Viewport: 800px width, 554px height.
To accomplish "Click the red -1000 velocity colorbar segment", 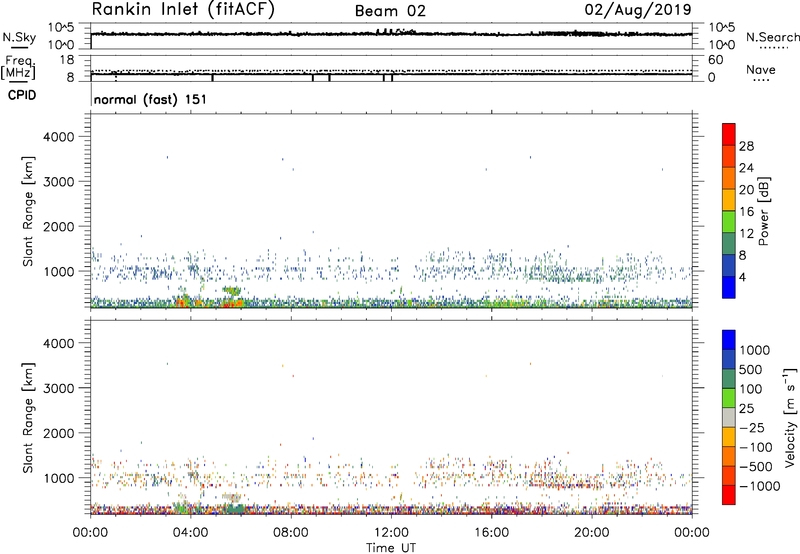I will point(729,495).
